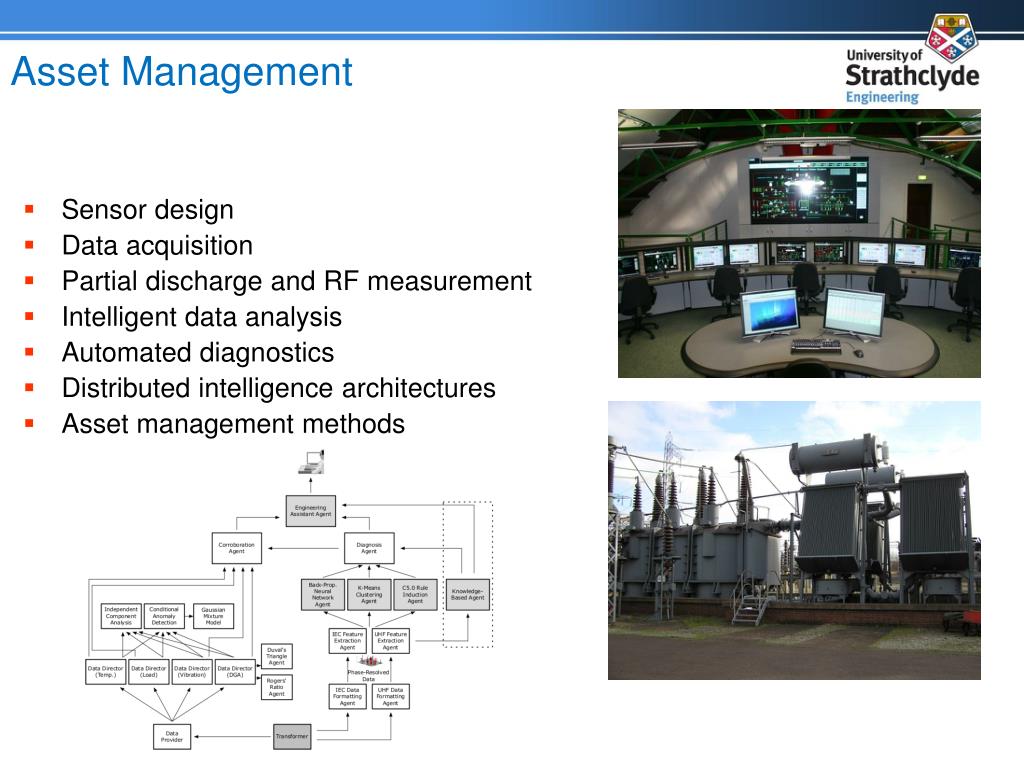This screenshot has height=768, width=1024.
Task: Click the 'K-Means Clustering Agent' box
Action: [369, 595]
